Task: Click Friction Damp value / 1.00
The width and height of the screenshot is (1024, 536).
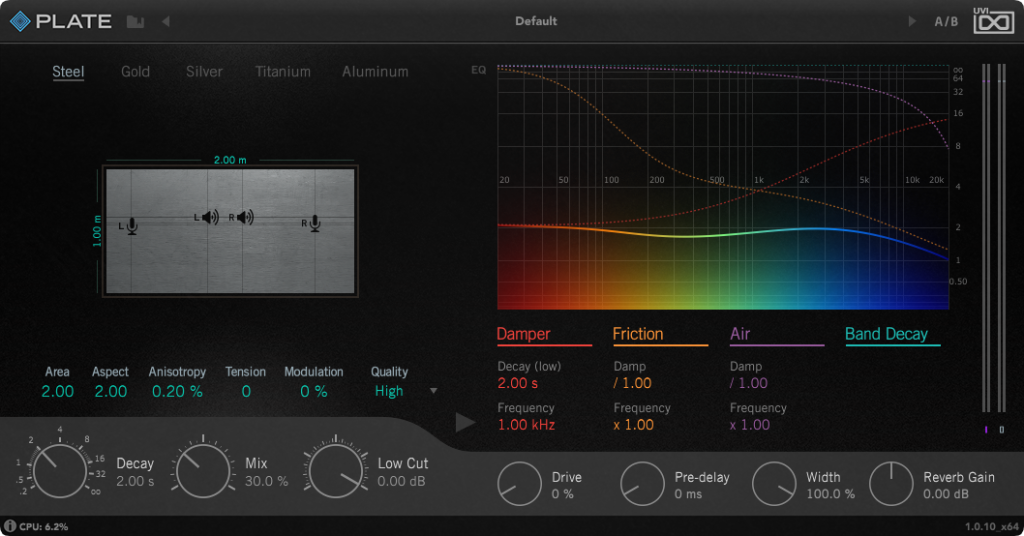Action: pyautogui.click(x=632, y=383)
